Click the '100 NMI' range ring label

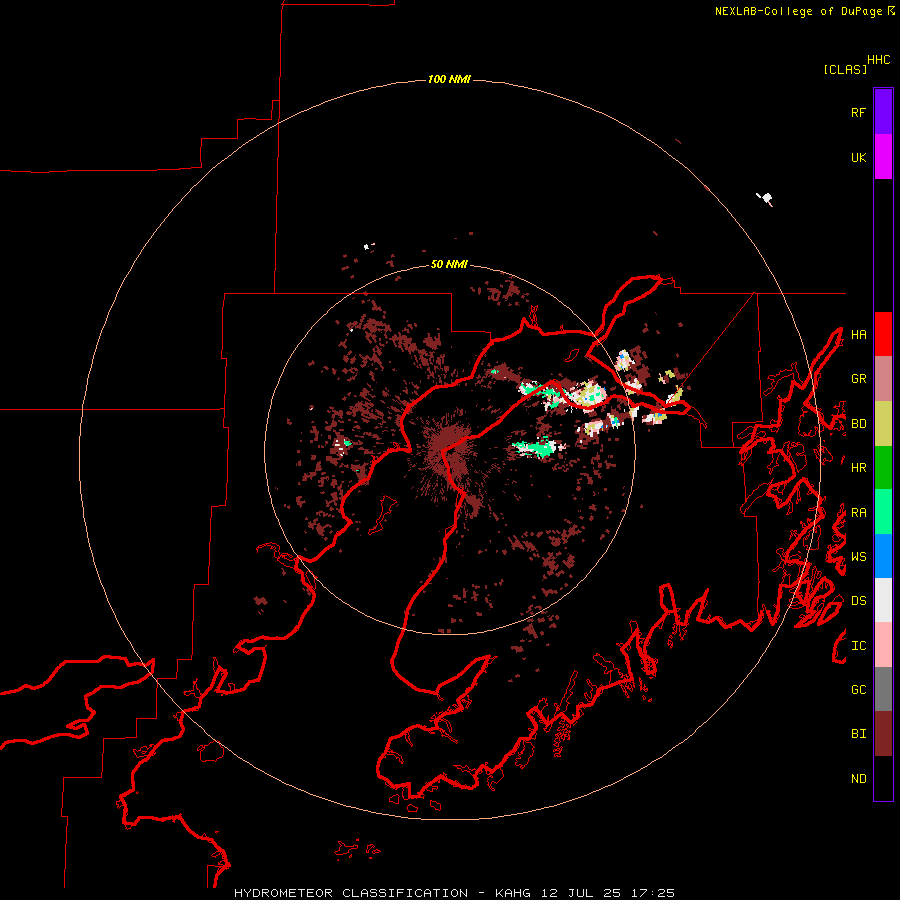pyautogui.click(x=449, y=79)
